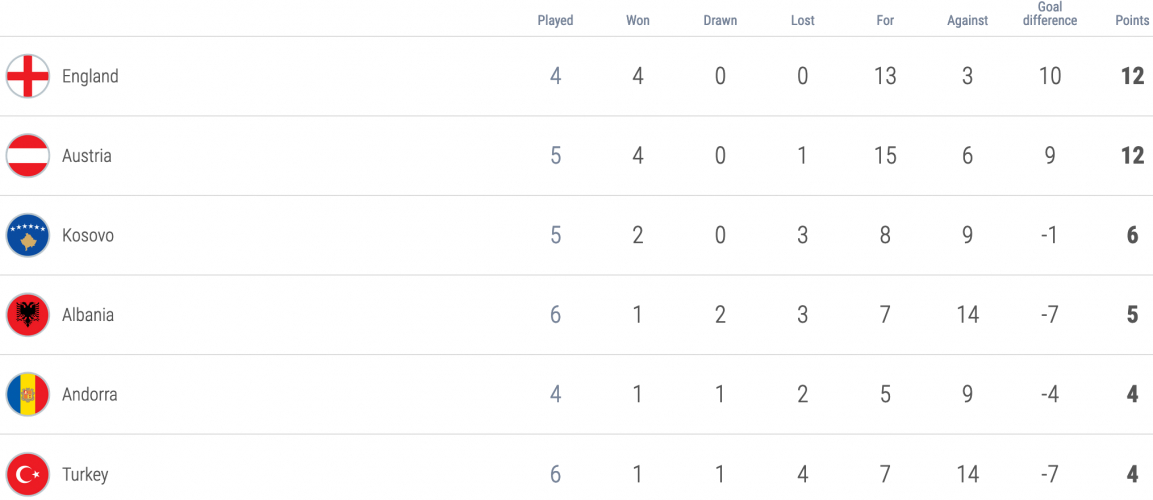Screen dimensions: 1153x500
Task: Click the Kosovo flag icon
Action: 28,235
